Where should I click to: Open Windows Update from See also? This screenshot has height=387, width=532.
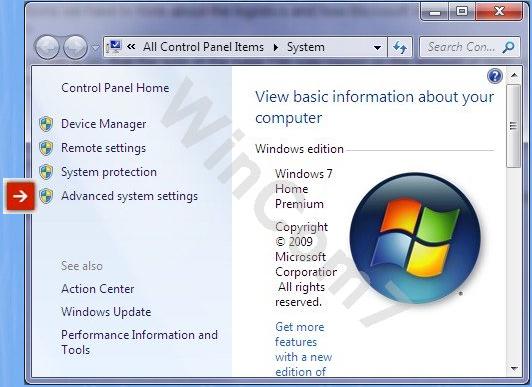(106, 312)
